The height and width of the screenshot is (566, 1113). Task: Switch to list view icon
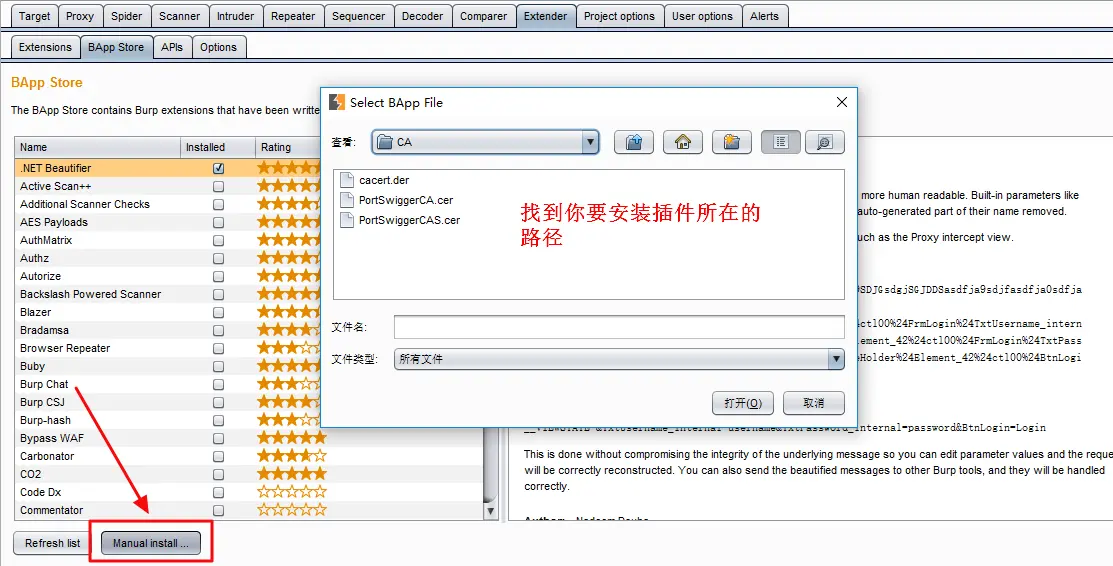[781, 142]
